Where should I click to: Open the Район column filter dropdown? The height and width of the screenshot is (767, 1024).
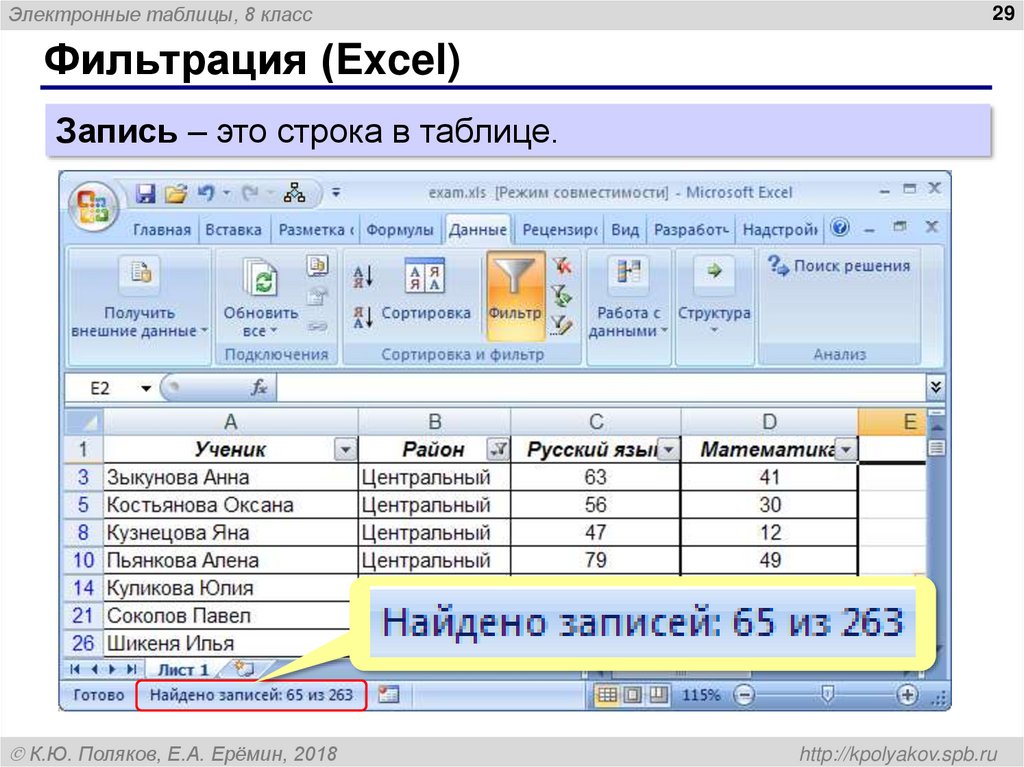click(x=497, y=449)
